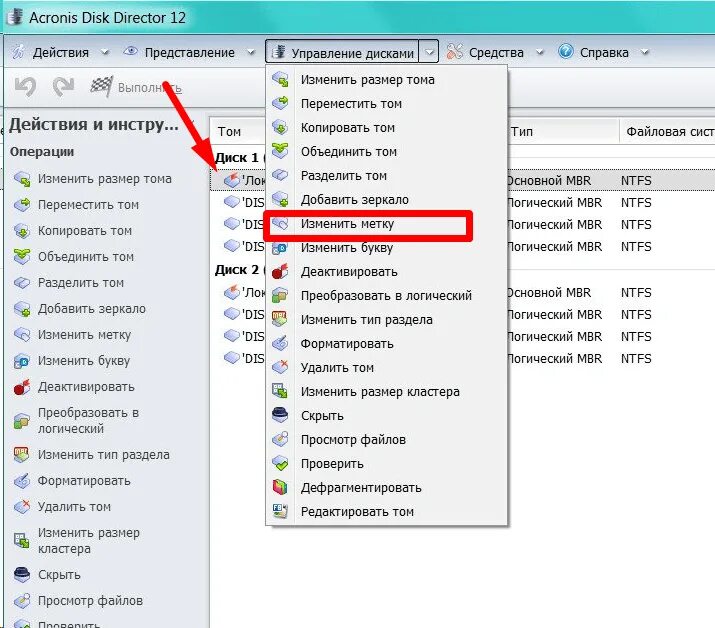
Task: Select Форматировать from the dropdown menu
Action: coord(386,344)
